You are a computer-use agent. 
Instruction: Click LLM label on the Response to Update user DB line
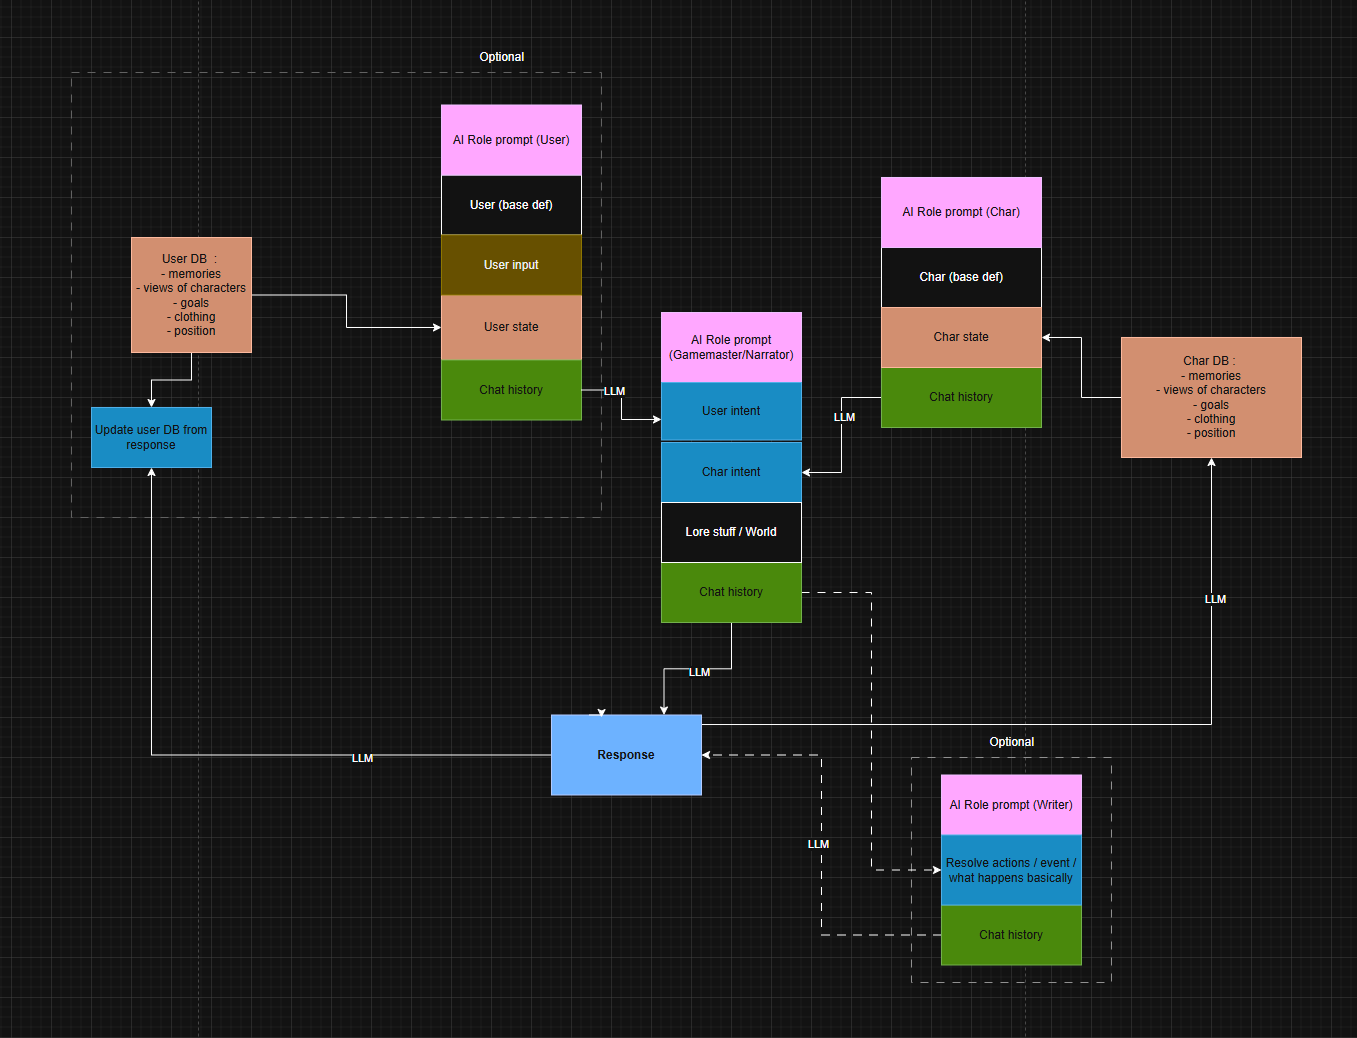click(x=362, y=758)
